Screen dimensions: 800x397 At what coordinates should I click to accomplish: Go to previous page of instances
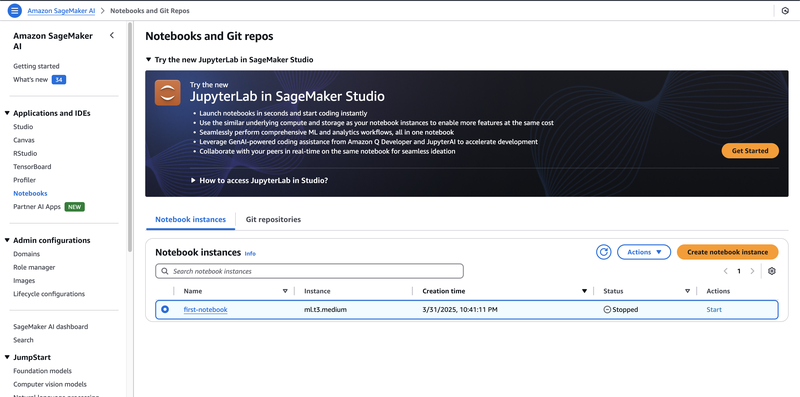click(x=726, y=271)
